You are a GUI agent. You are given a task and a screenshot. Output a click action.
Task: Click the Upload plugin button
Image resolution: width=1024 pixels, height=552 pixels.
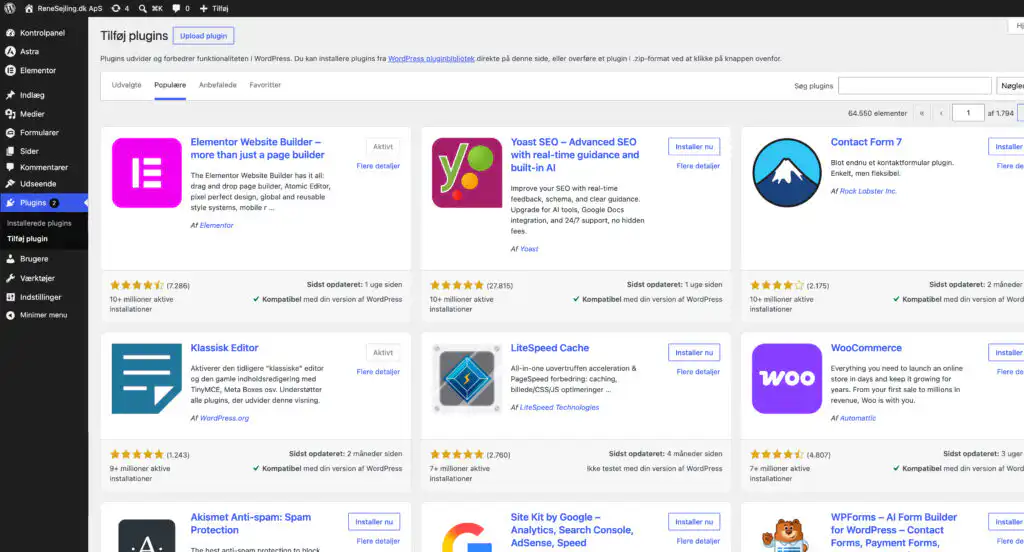tap(203, 36)
